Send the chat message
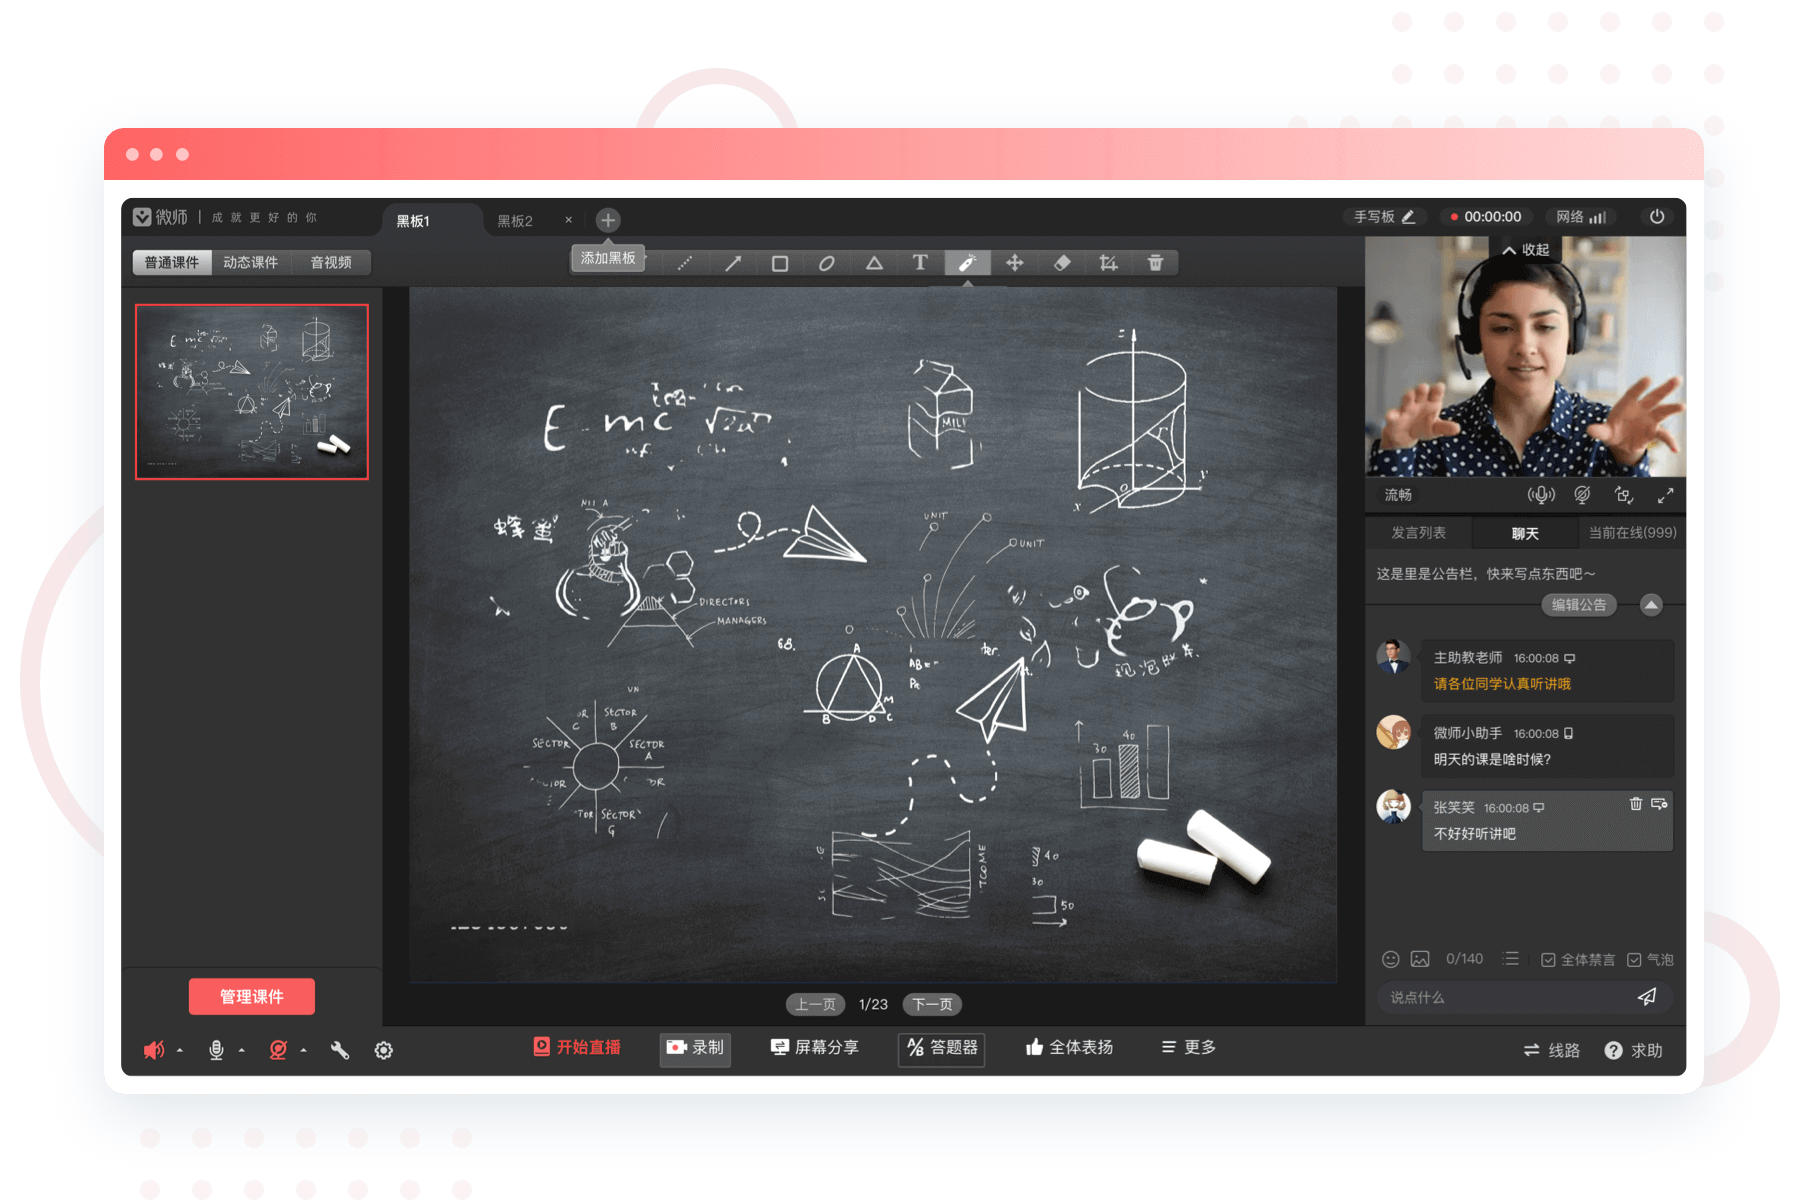Screen dimensions: 1800x1200 pos(1647,996)
